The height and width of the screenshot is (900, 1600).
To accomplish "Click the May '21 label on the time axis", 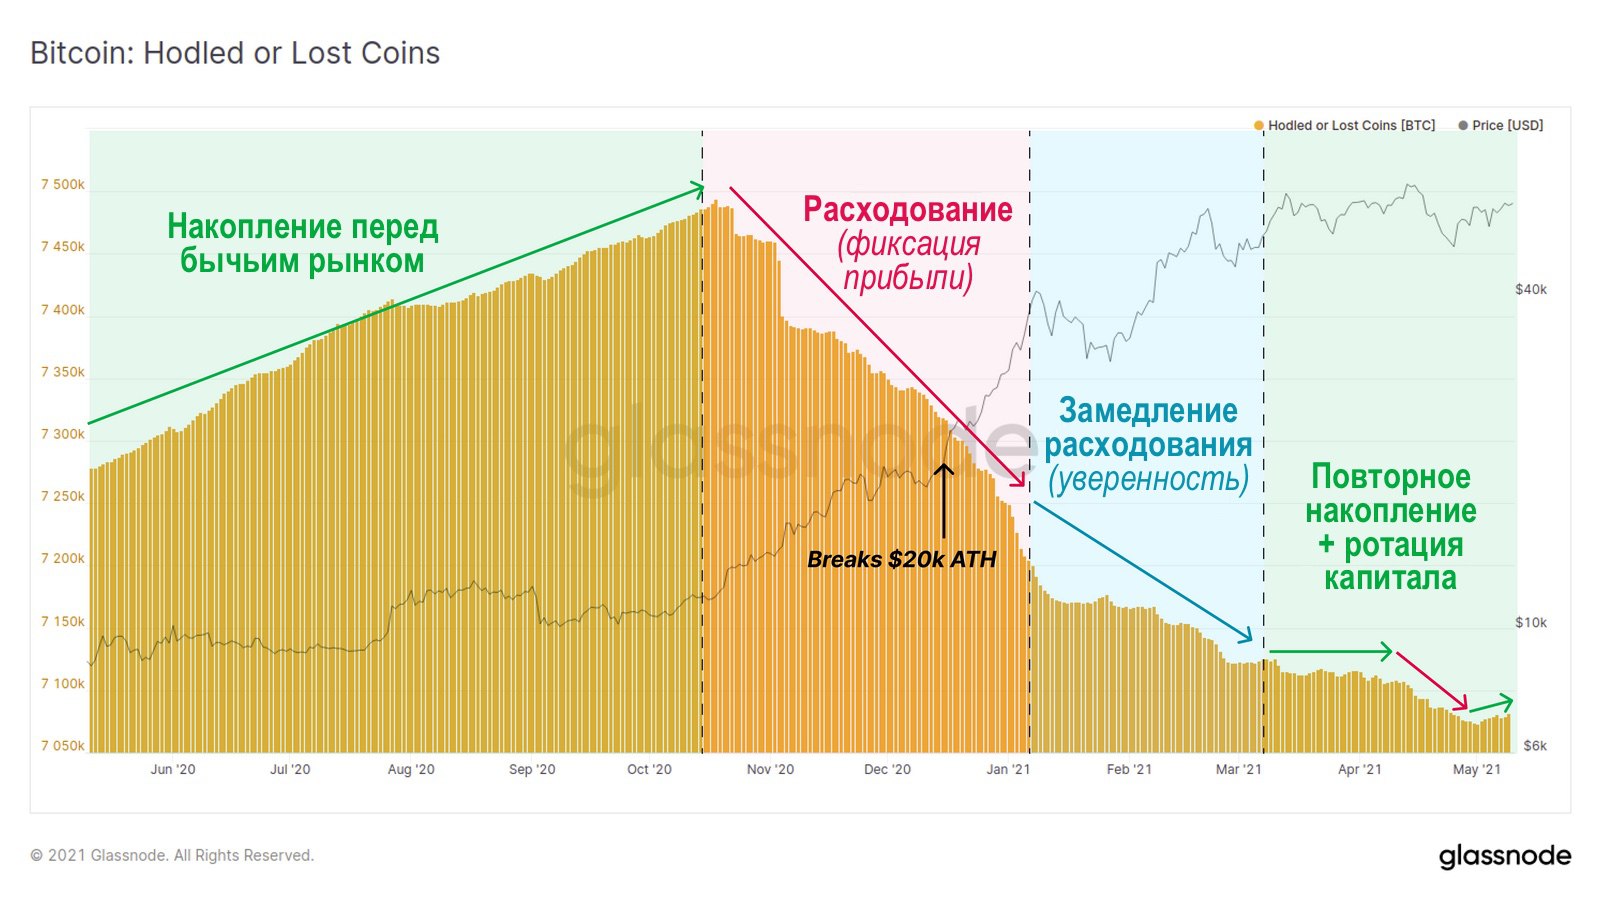I will tap(1476, 770).
